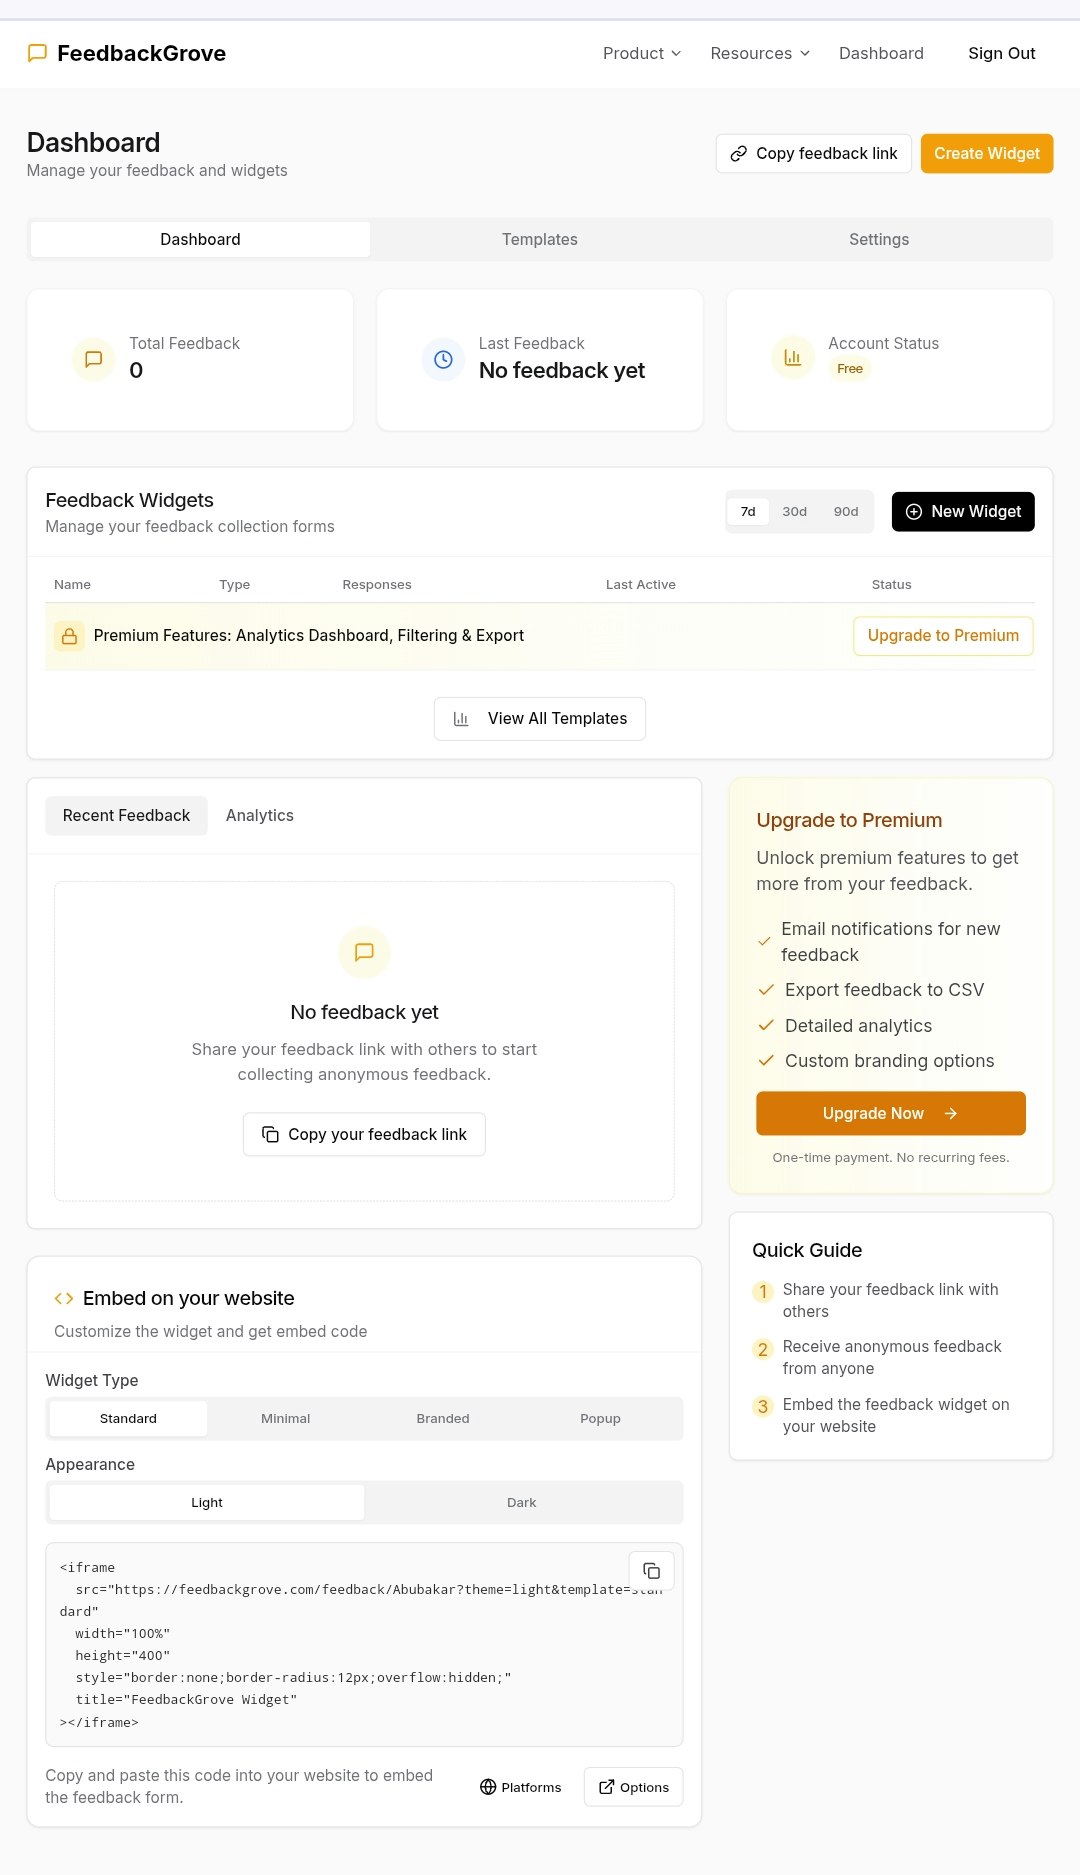Click the bar chart icon on the Account Status card
This screenshot has height=1875, width=1080.
pos(793,357)
